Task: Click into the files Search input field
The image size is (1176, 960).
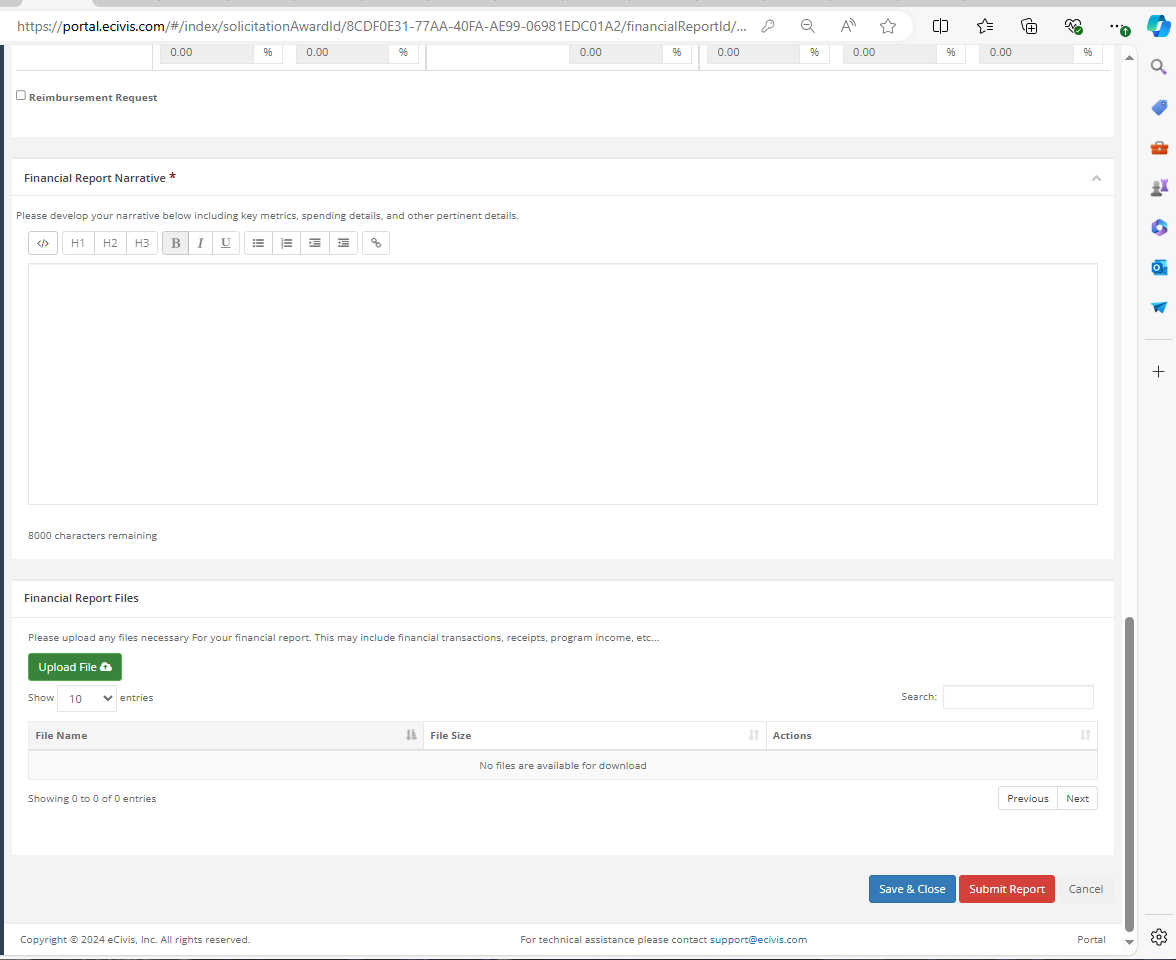Action: pyautogui.click(x=1018, y=697)
